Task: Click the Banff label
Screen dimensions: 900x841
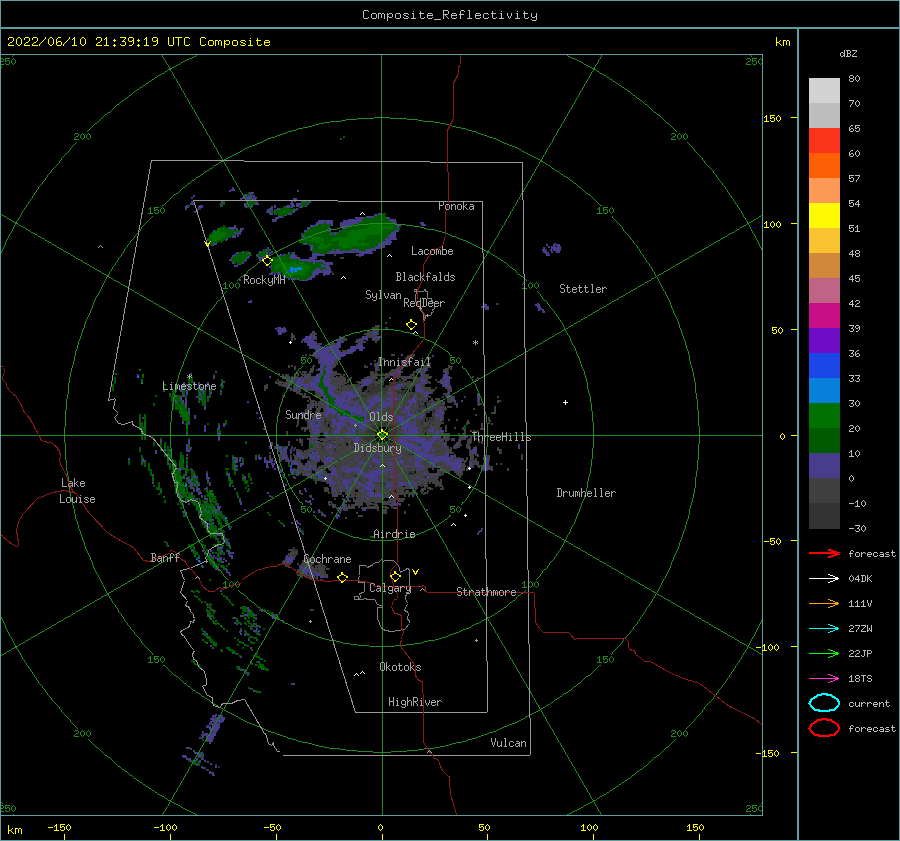Action: 165,557
